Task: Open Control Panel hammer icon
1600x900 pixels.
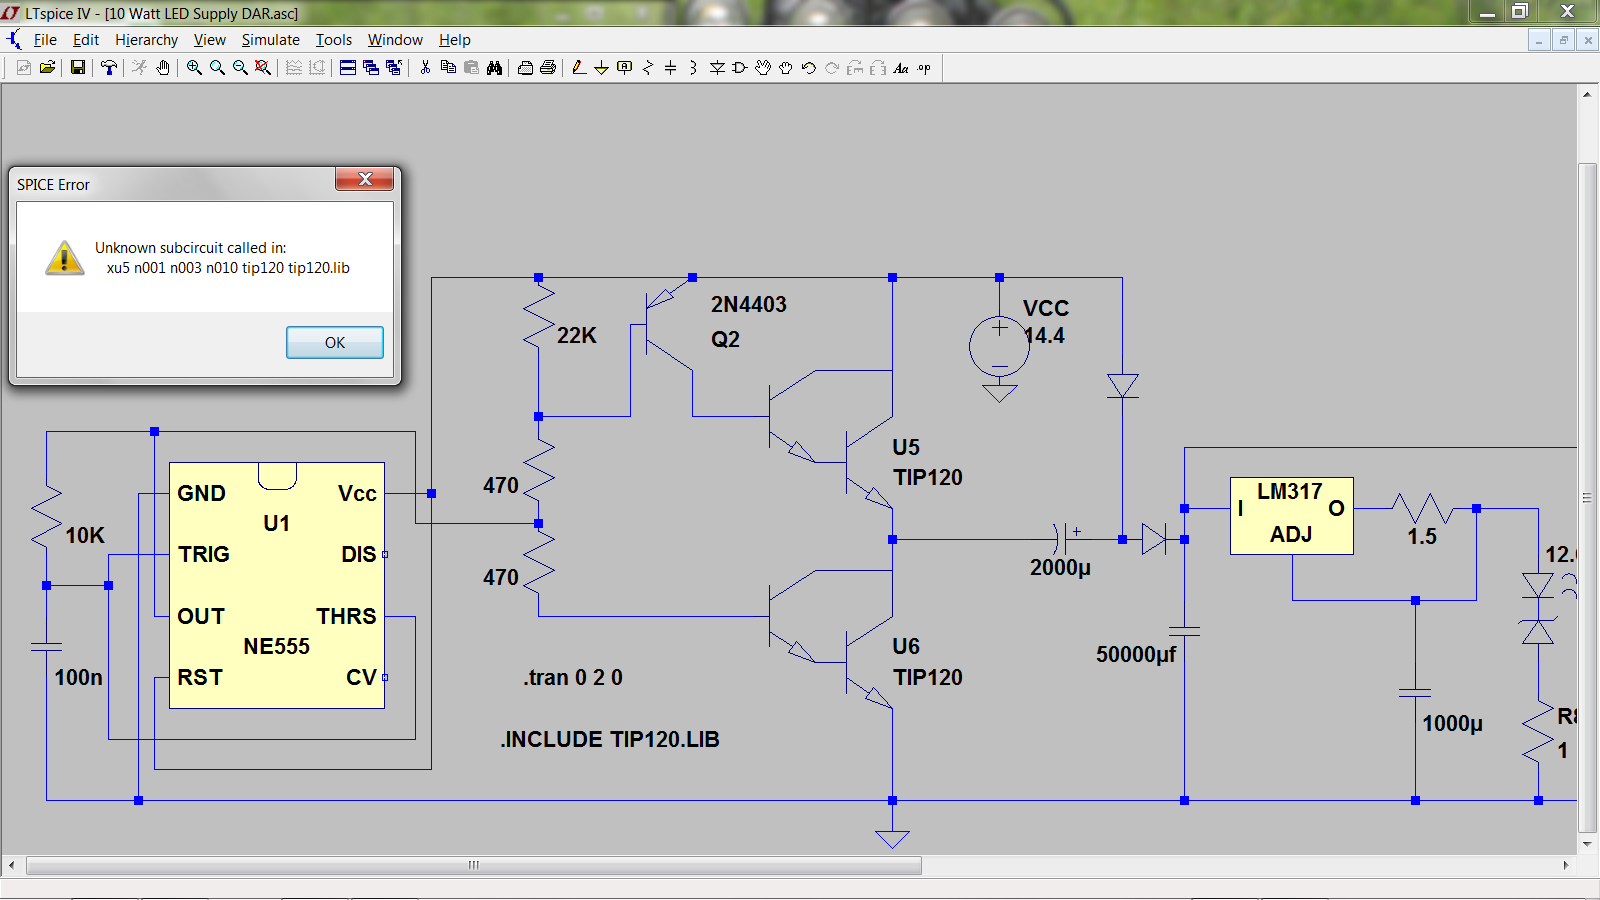Action: click(x=109, y=68)
